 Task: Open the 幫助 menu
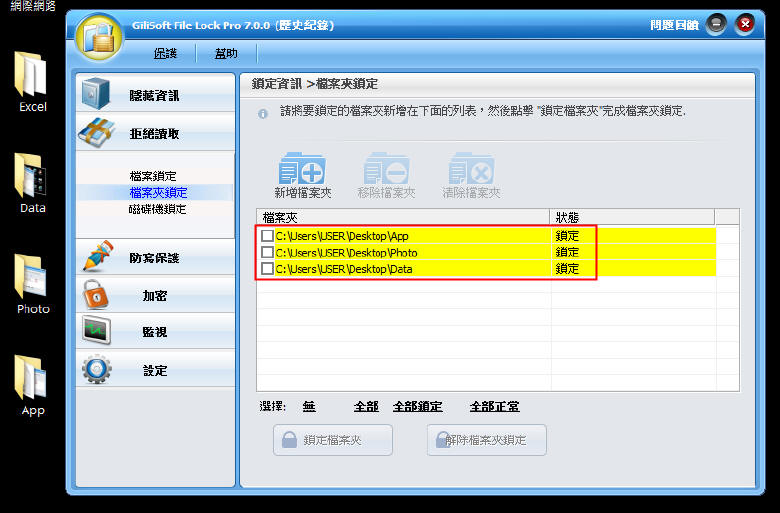click(x=226, y=53)
